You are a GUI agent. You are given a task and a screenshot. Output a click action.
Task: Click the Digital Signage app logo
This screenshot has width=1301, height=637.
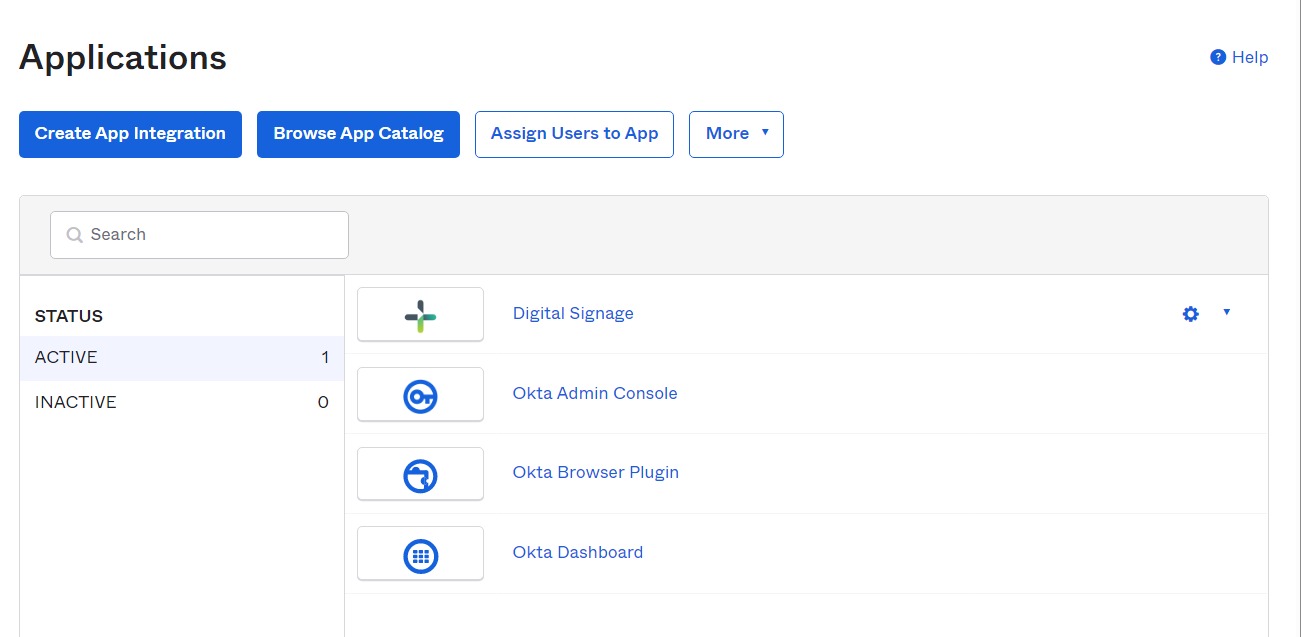pyautogui.click(x=420, y=314)
